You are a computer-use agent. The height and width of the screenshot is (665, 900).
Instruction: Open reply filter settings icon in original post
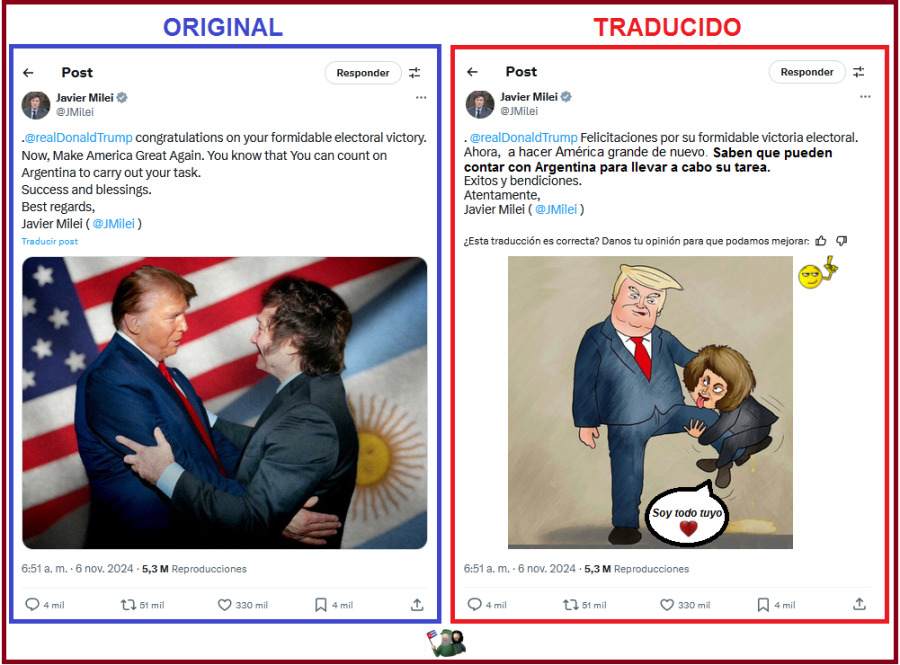414,73
